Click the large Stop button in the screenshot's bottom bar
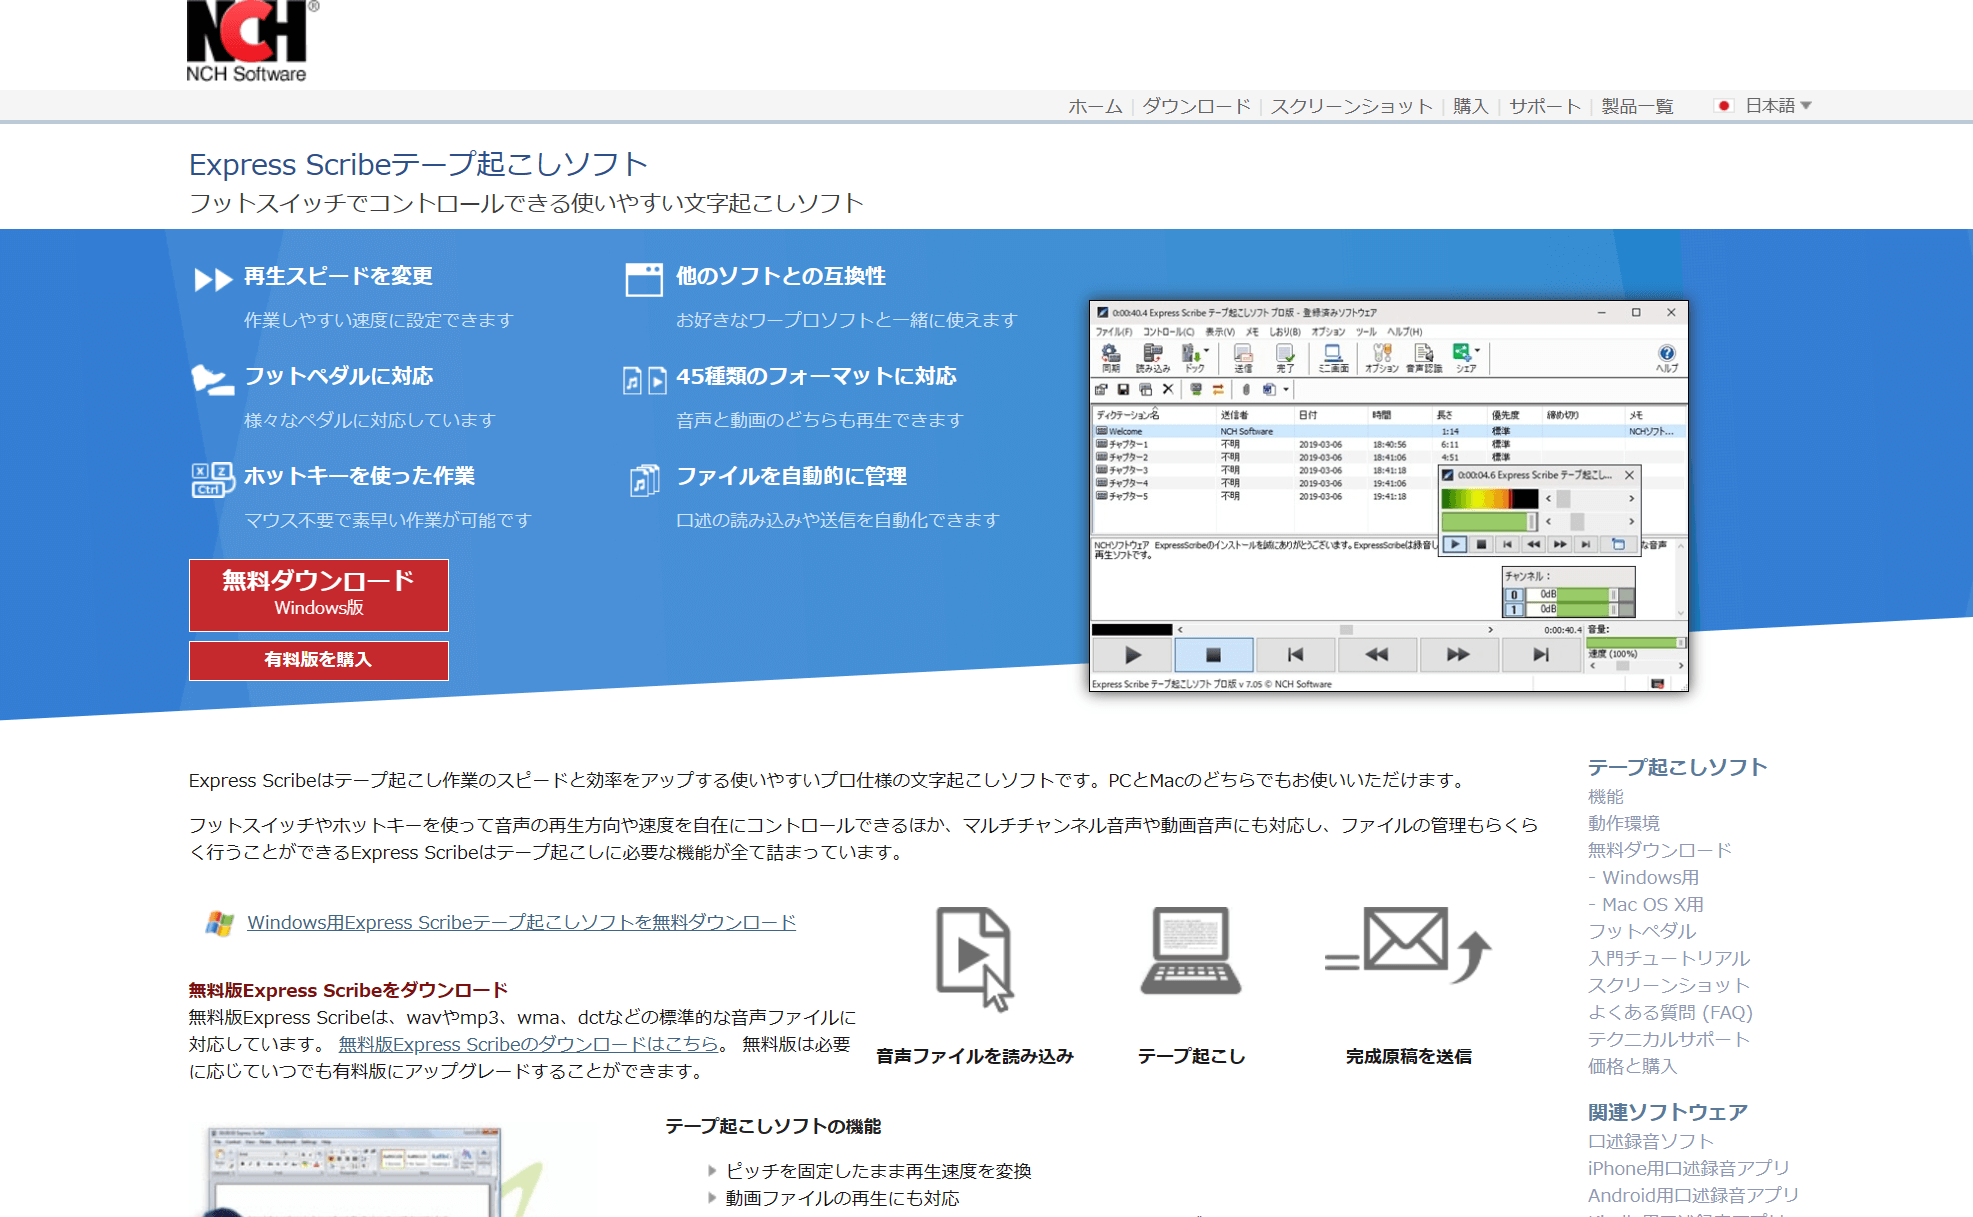 click(x=1213, y=655)
